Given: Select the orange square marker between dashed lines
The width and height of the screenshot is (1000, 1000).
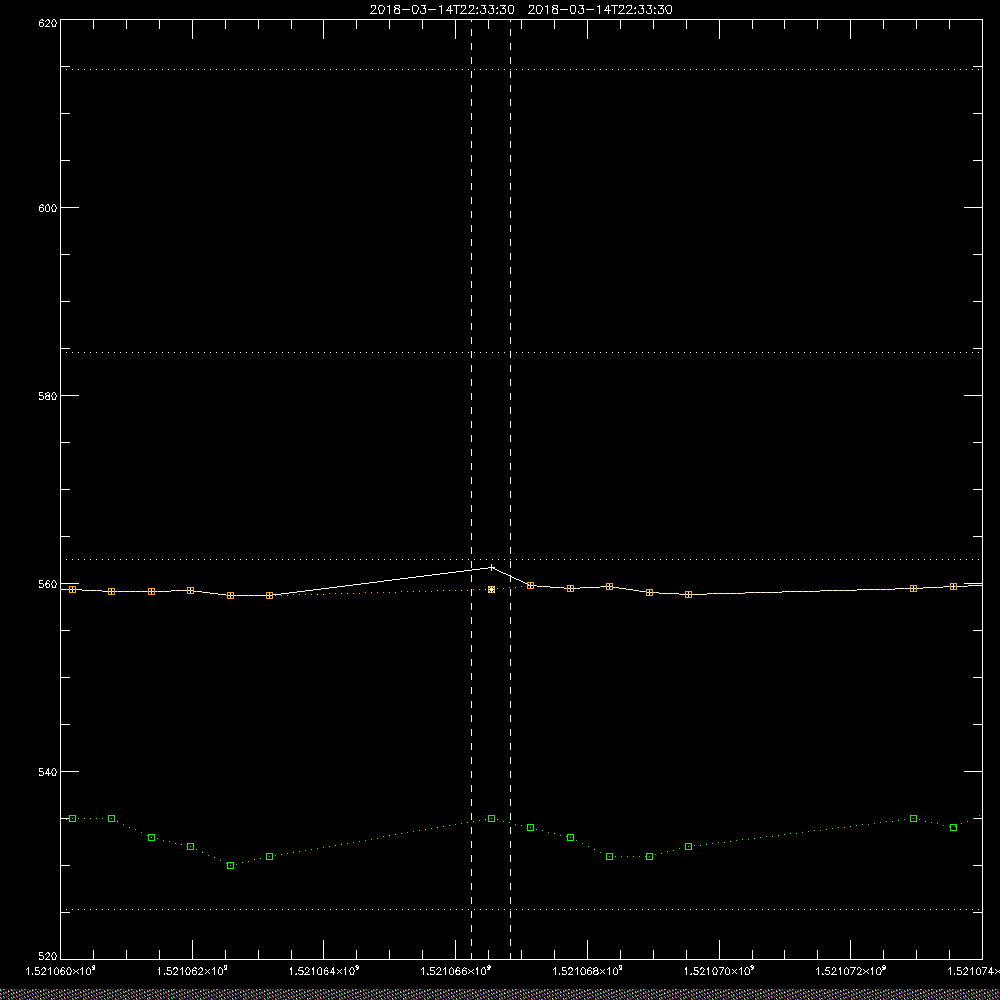Looking at the screenshot, I should pos(491,590).
